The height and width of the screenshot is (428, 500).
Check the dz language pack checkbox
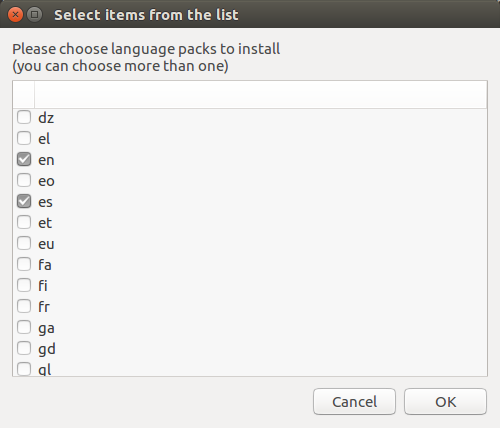24,117
